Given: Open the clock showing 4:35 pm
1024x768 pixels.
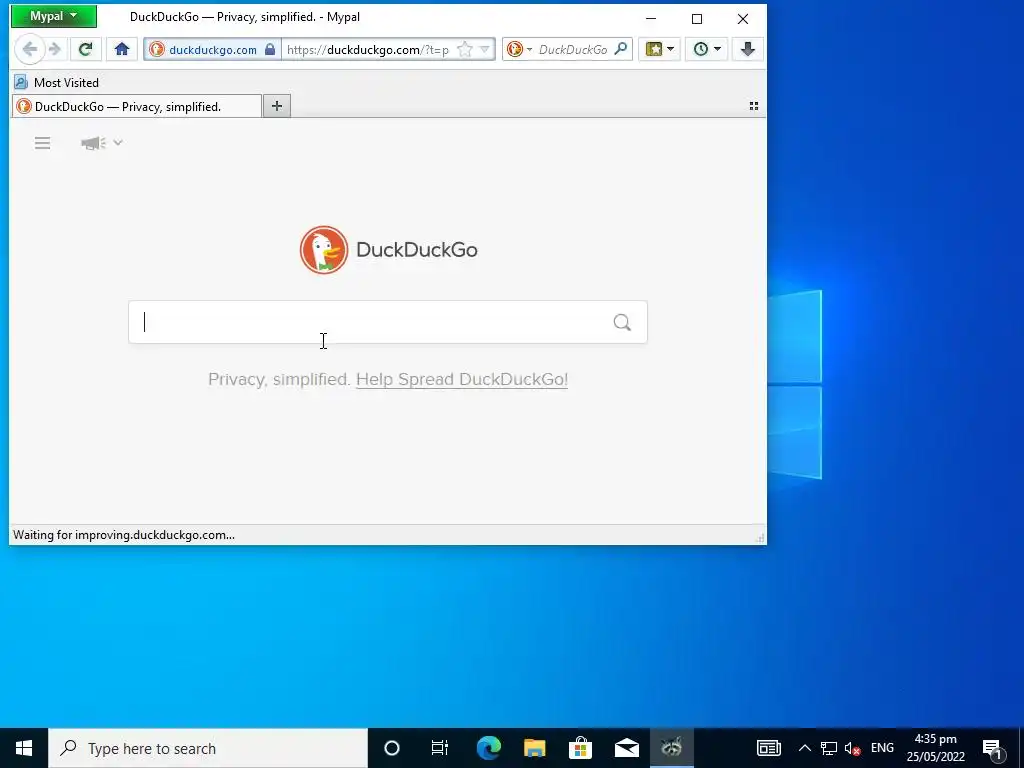Looking at the screenshot, I should (936, 748).
